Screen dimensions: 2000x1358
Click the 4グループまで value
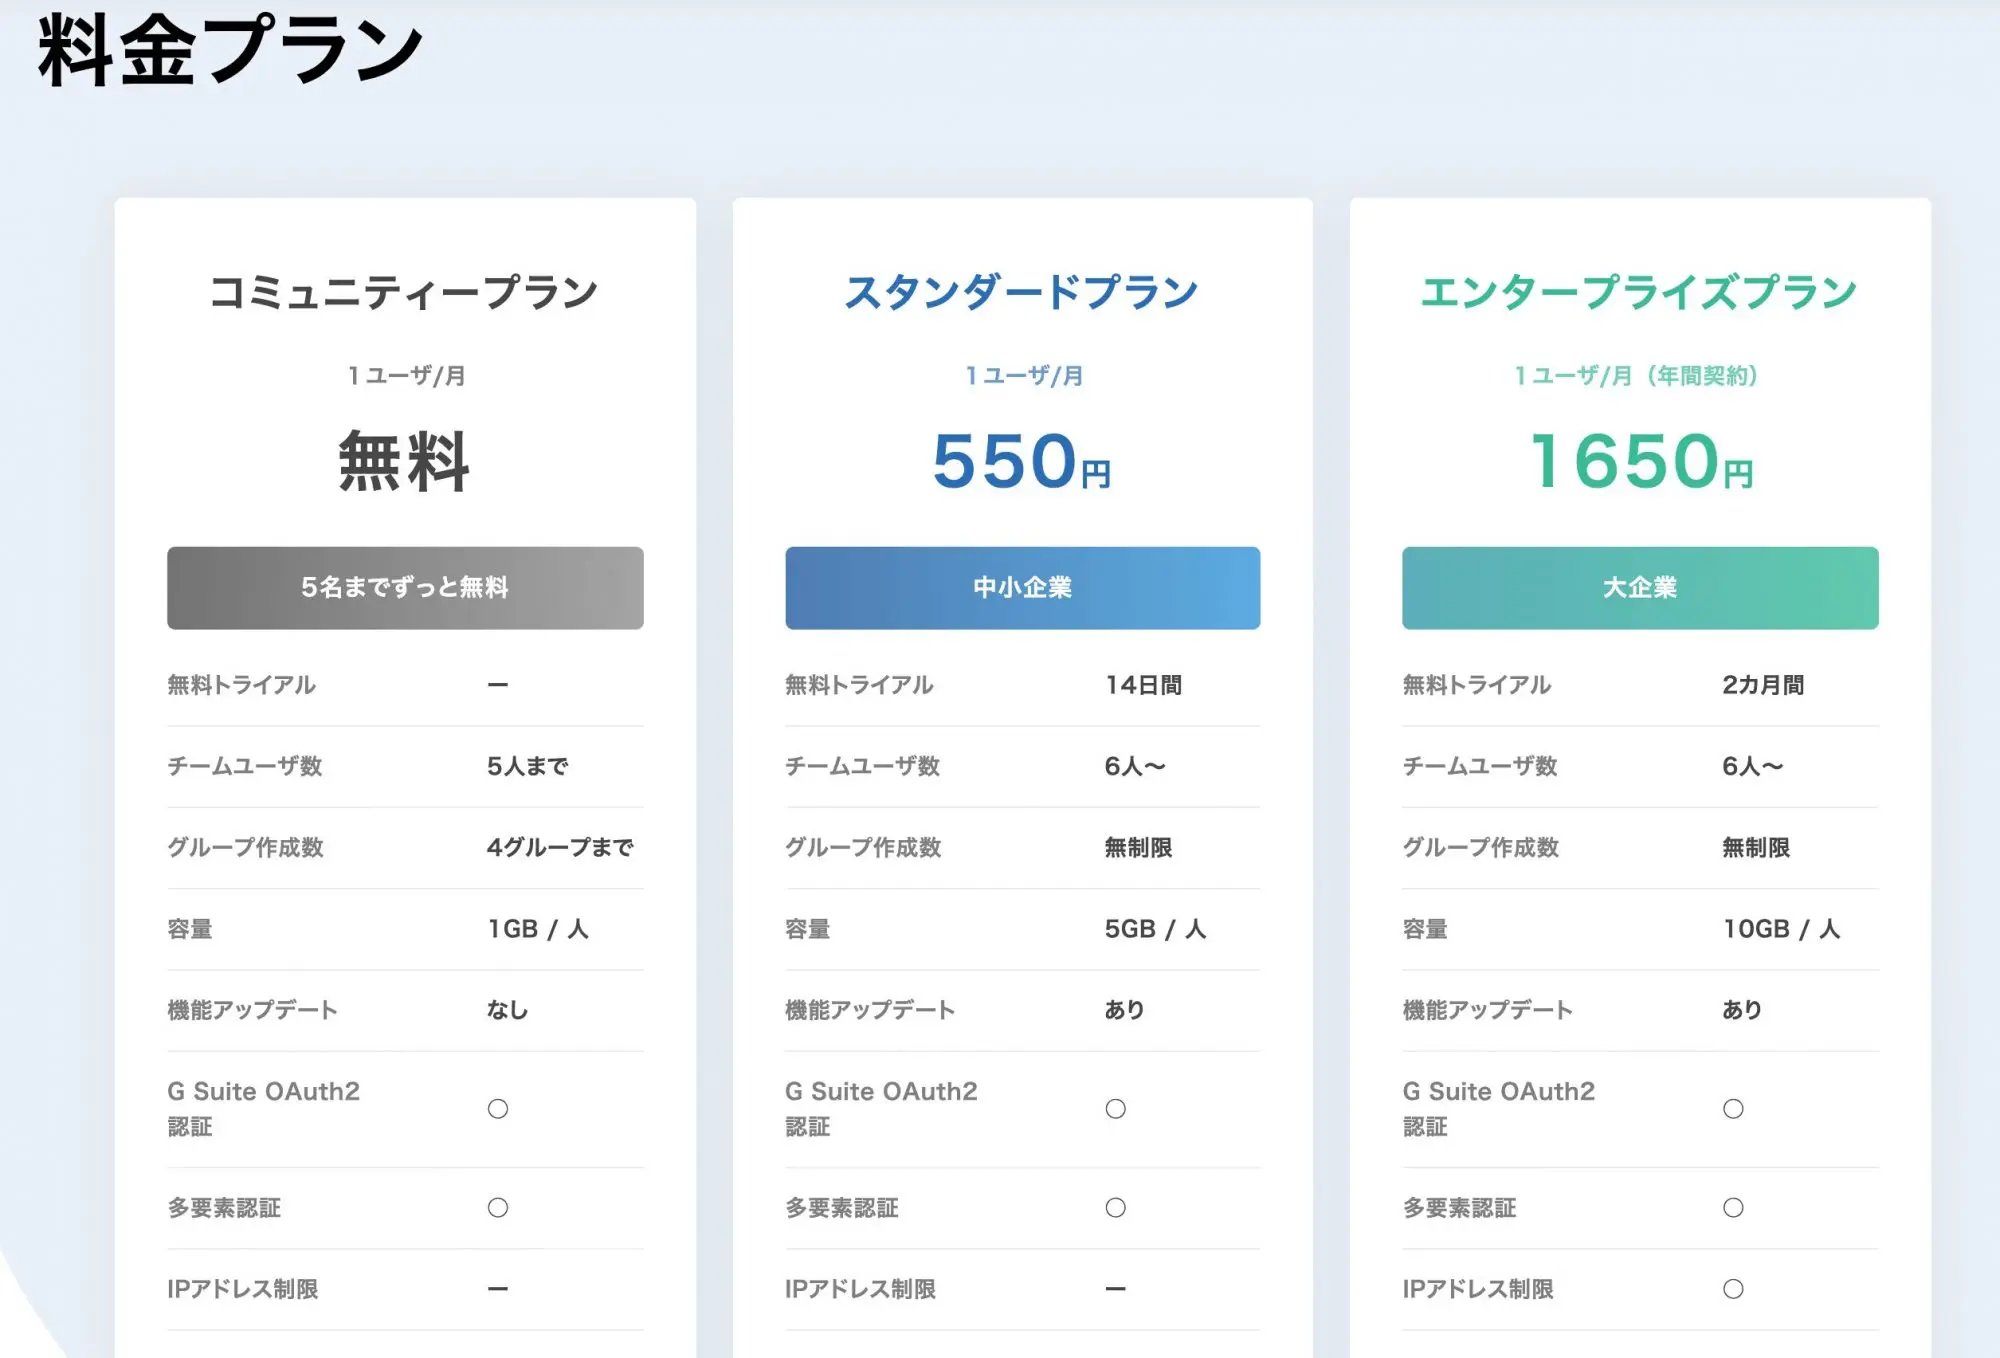(x=560, y=848)
